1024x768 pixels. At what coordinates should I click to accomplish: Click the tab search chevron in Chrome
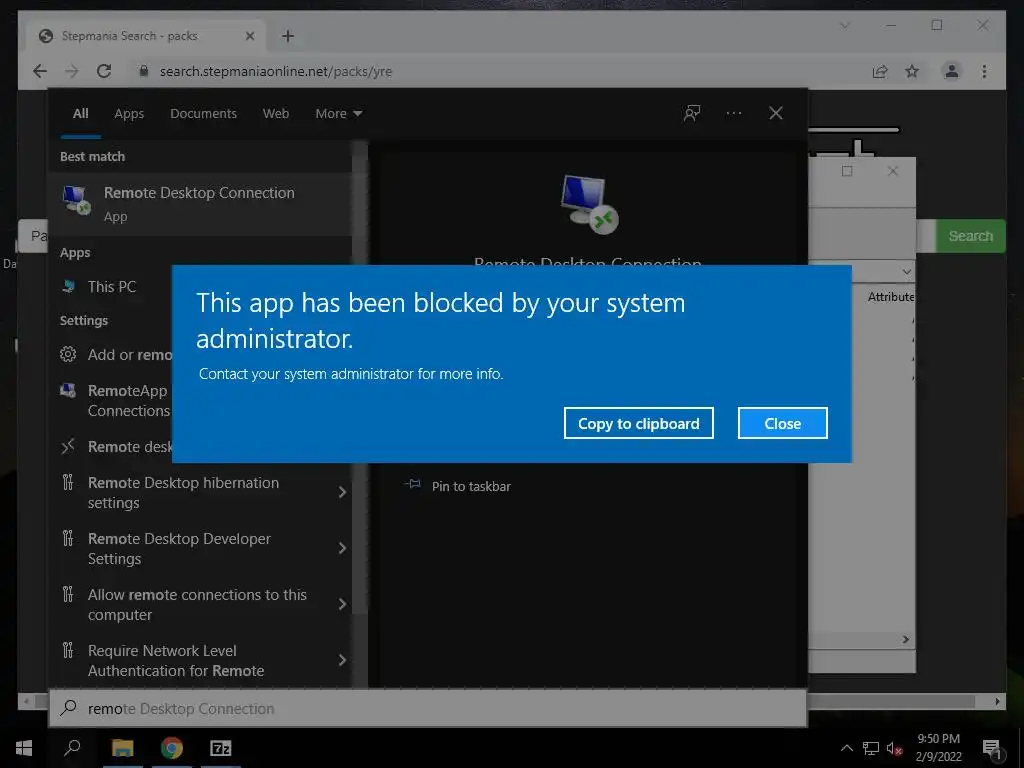click(x=844, y=25)
